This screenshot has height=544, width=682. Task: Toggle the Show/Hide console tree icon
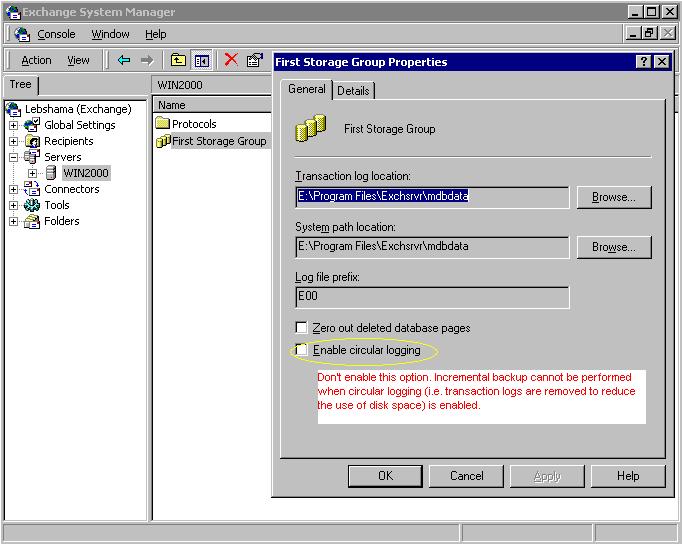click(201, 60)
